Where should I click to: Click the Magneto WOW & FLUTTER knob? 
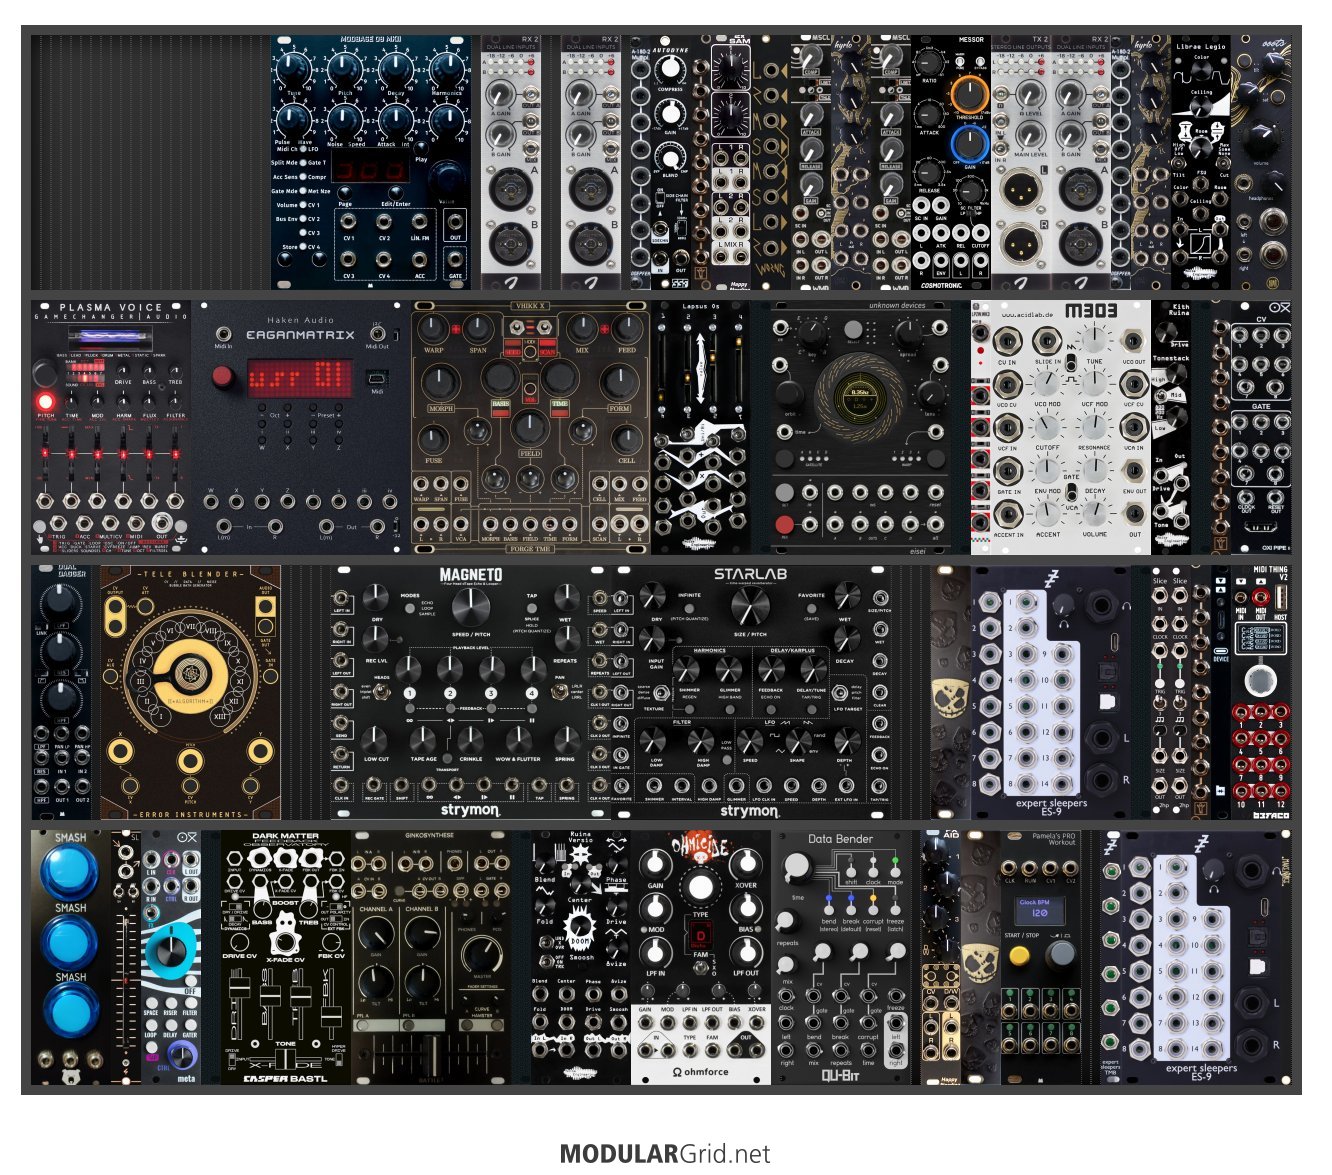(518, 740)
